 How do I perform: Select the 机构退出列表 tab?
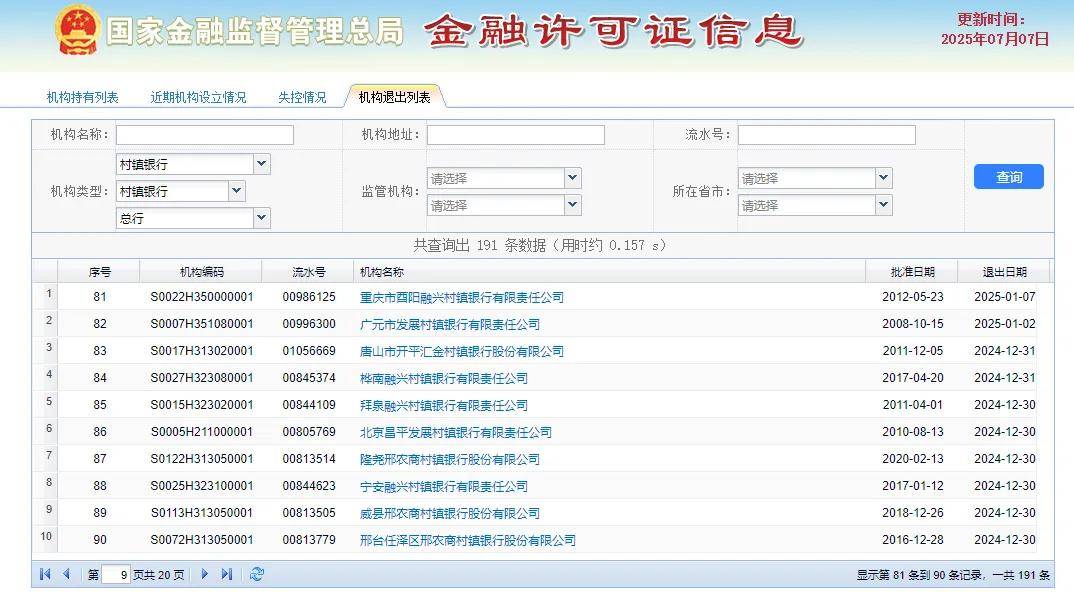(395, 97)
